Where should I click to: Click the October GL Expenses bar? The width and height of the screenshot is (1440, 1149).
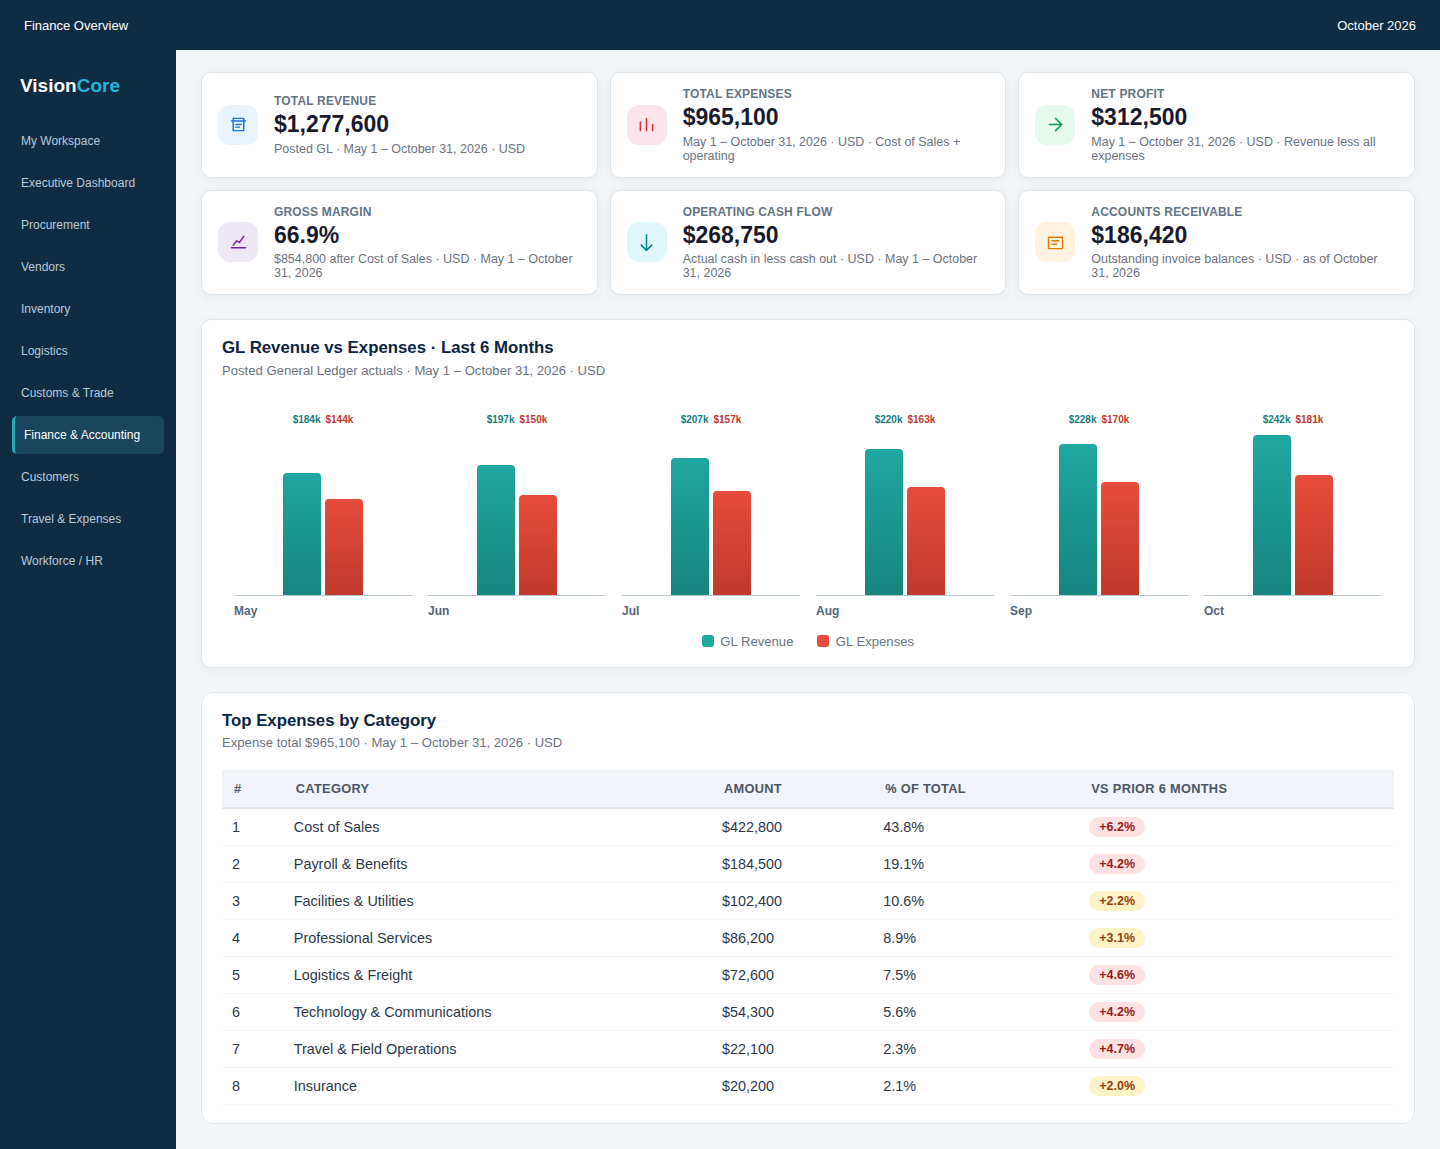coord(1314,535)
